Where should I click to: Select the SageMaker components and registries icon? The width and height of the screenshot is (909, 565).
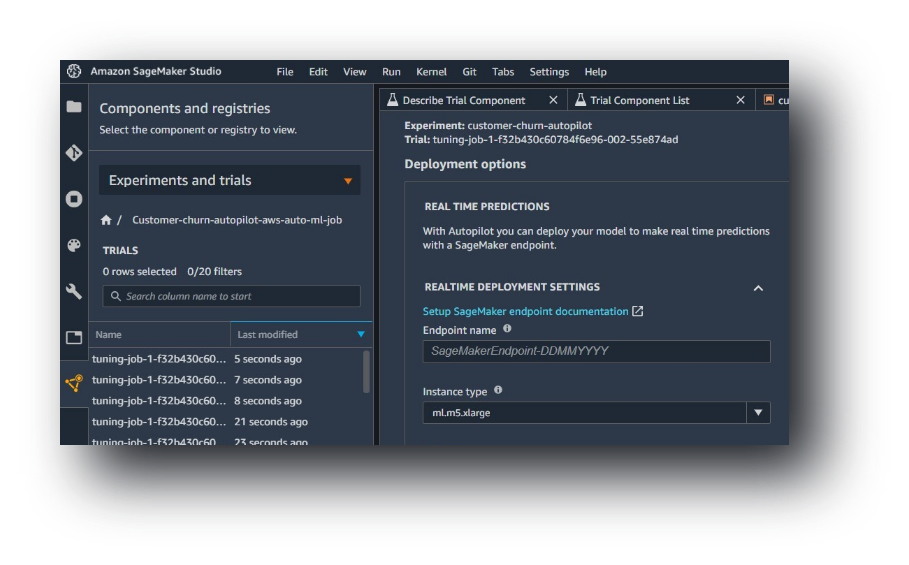coord(74,383)
